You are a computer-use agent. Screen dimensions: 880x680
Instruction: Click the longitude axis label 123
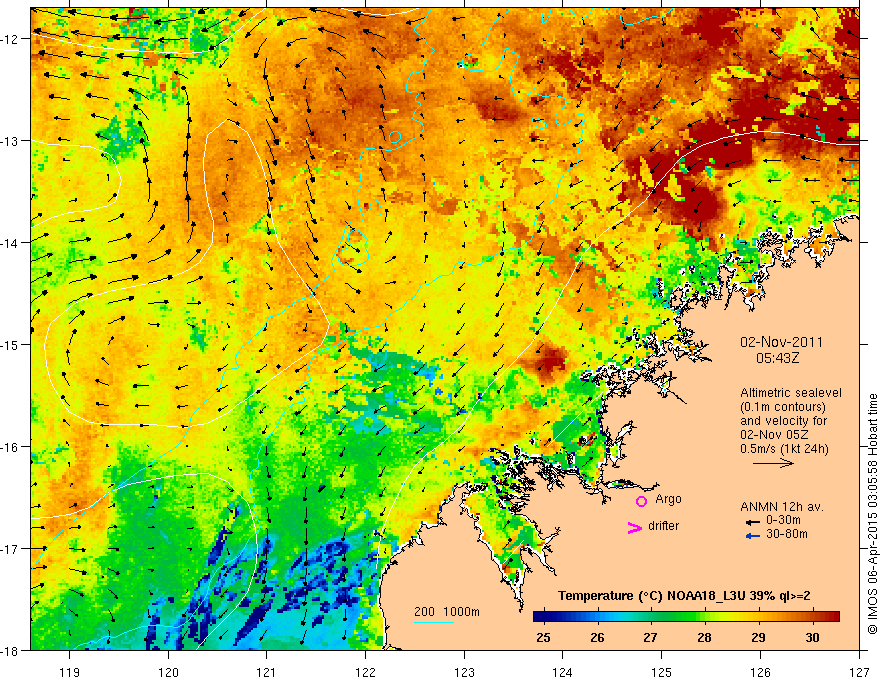point(464,672)
